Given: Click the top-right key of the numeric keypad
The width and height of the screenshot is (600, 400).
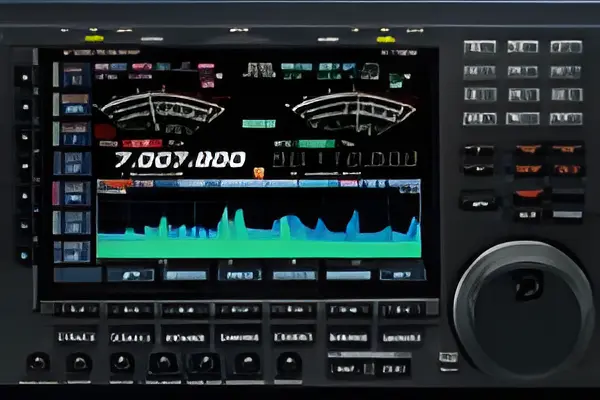Looking at the screenshot, I should click(566, 47).
